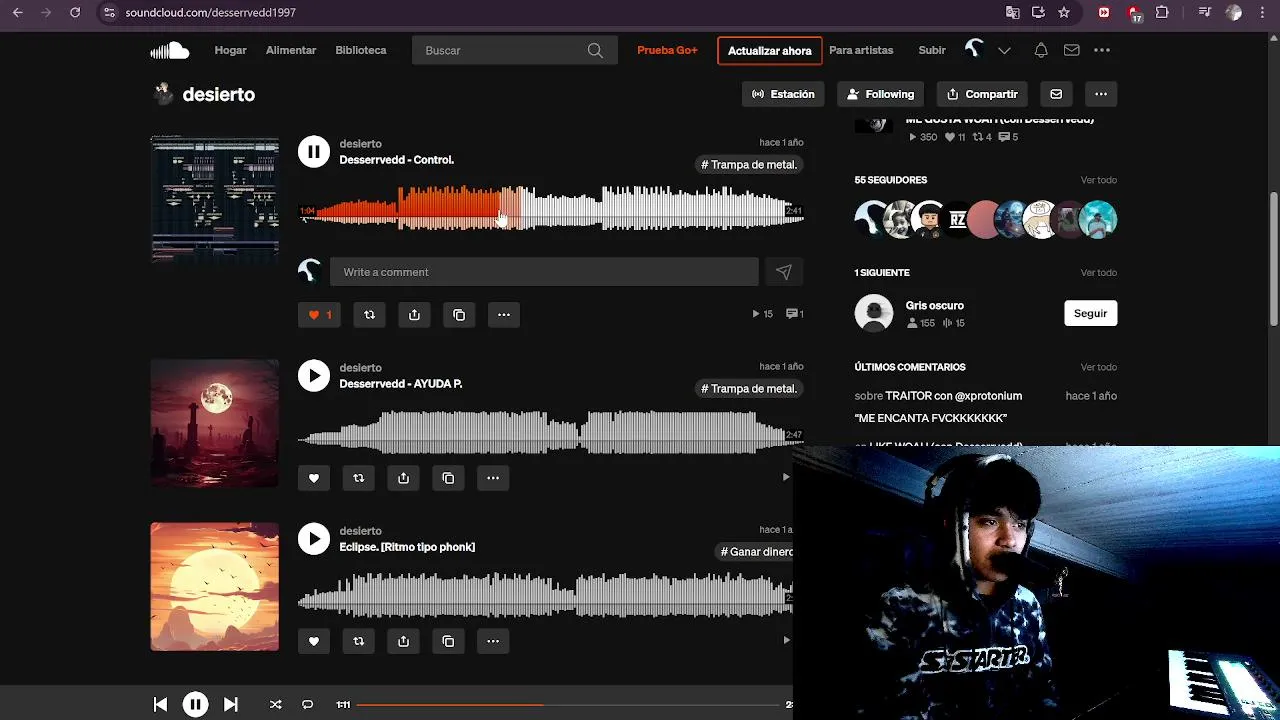
Task: Toggle repeat in the player bar
Action: pos(308,705)
